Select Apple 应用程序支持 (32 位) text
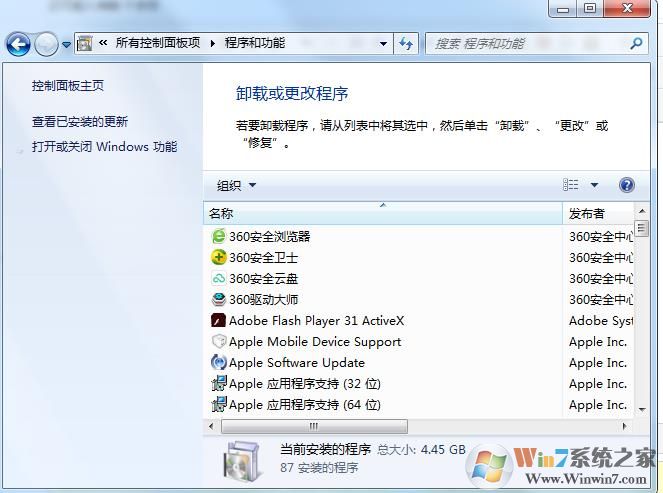Viewport: 663px width, 493px height. point(305,384)
